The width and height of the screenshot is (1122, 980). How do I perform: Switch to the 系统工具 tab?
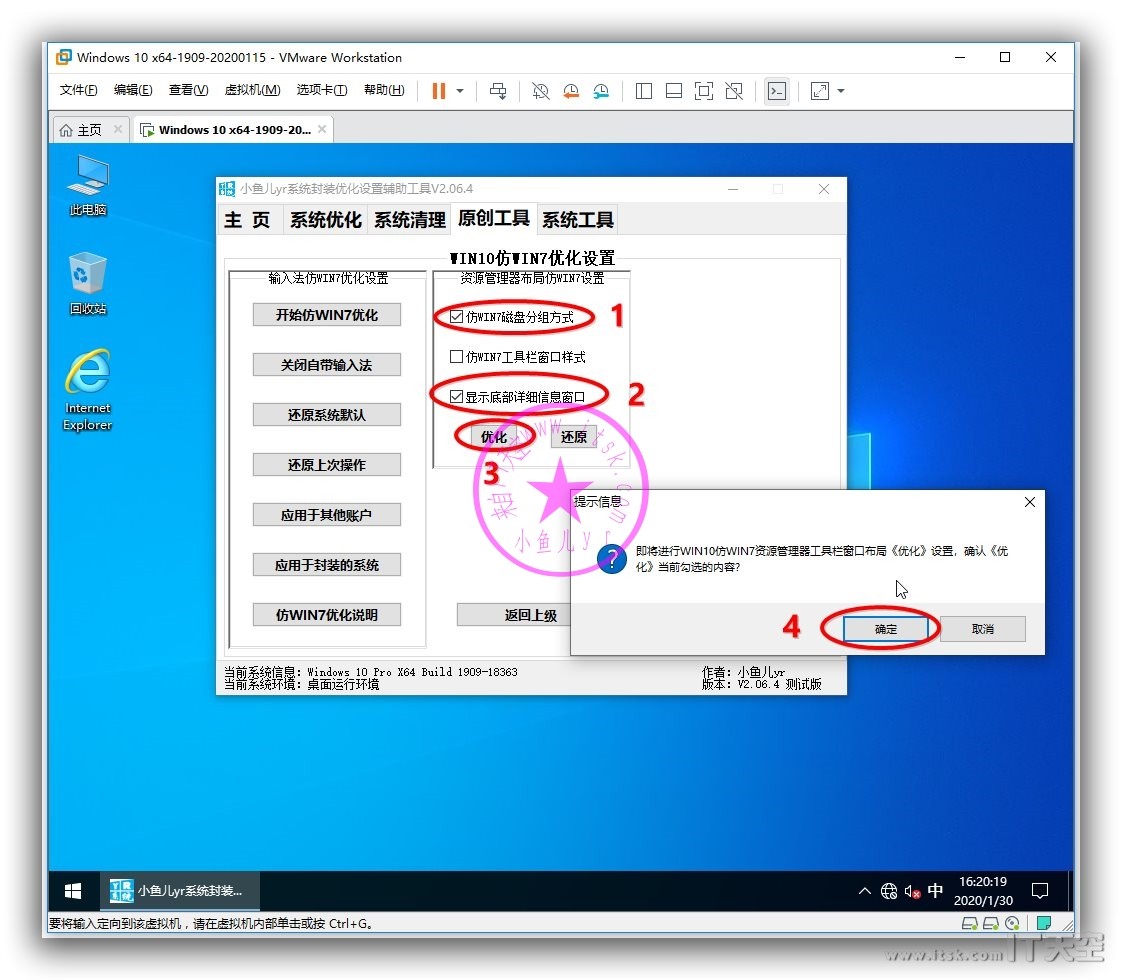coord(577,220)
